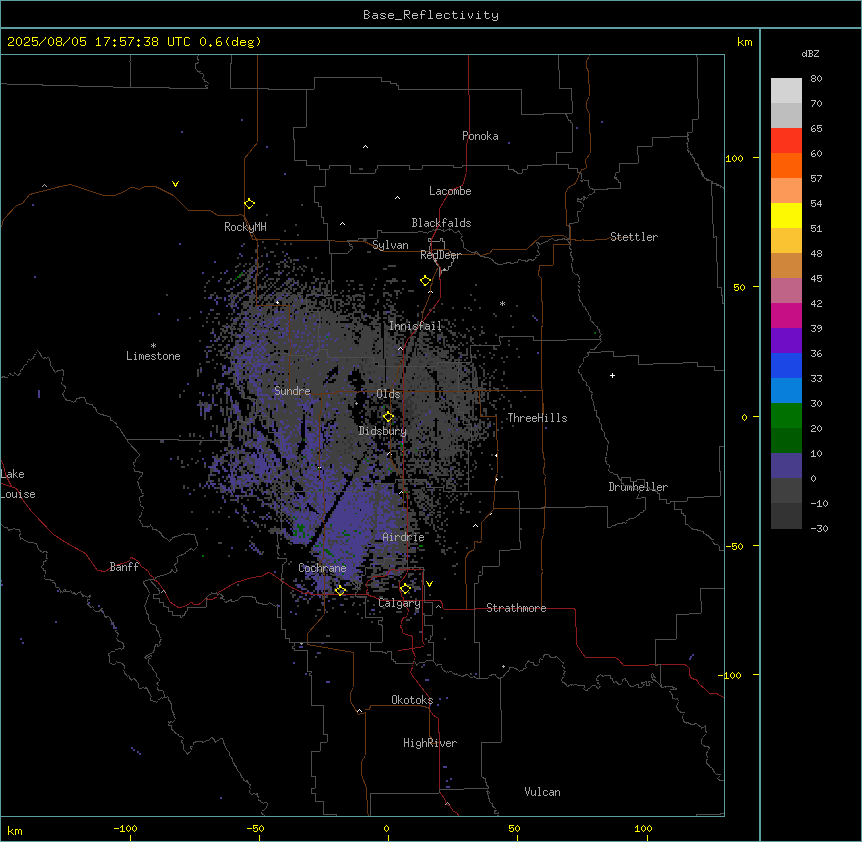Viewport: 862px width, 842px height.
Task: Click the Airdrie label
Action: tap(403, 537)
